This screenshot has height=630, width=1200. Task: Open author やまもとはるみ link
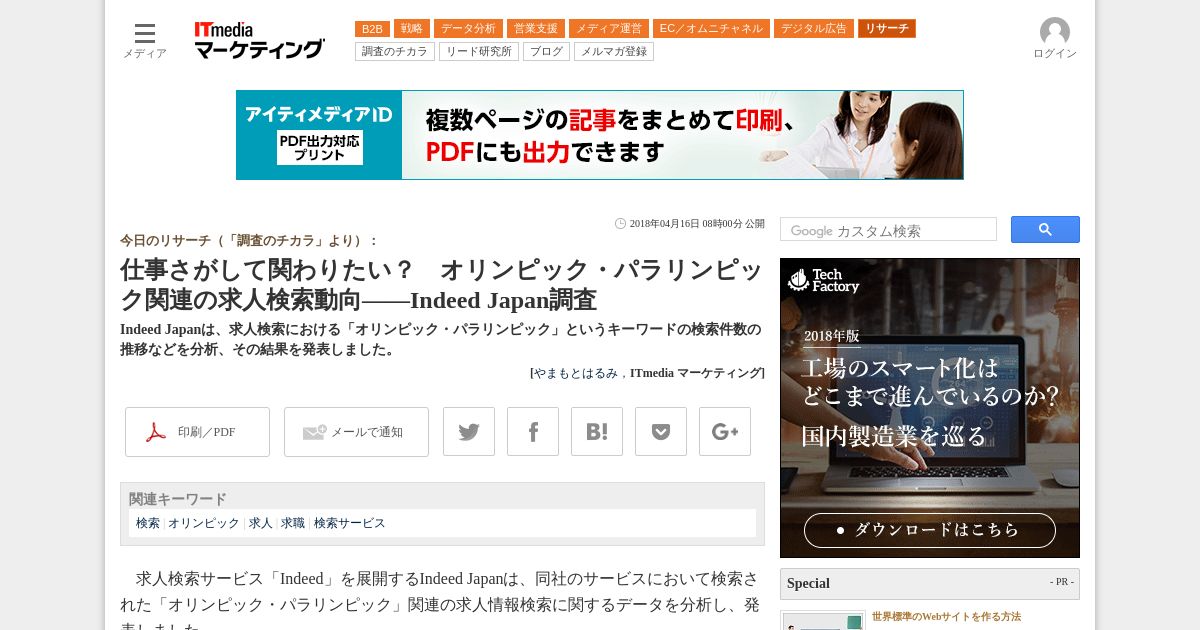click(575, 373)
